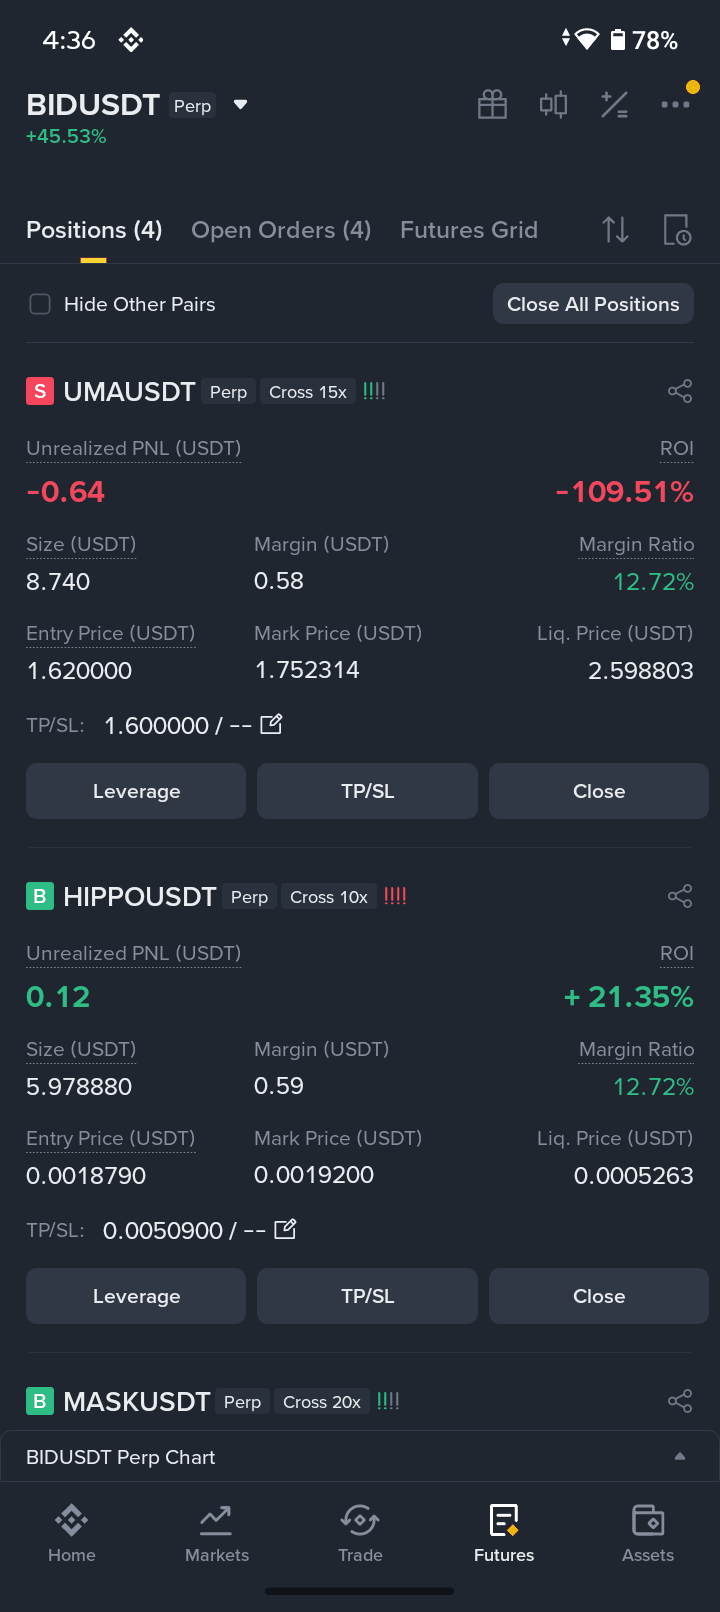Viewport: 720px width, 1612px height.
Task: Open TP/SL button for UMAUSDT position
Action: click(368, 791)
